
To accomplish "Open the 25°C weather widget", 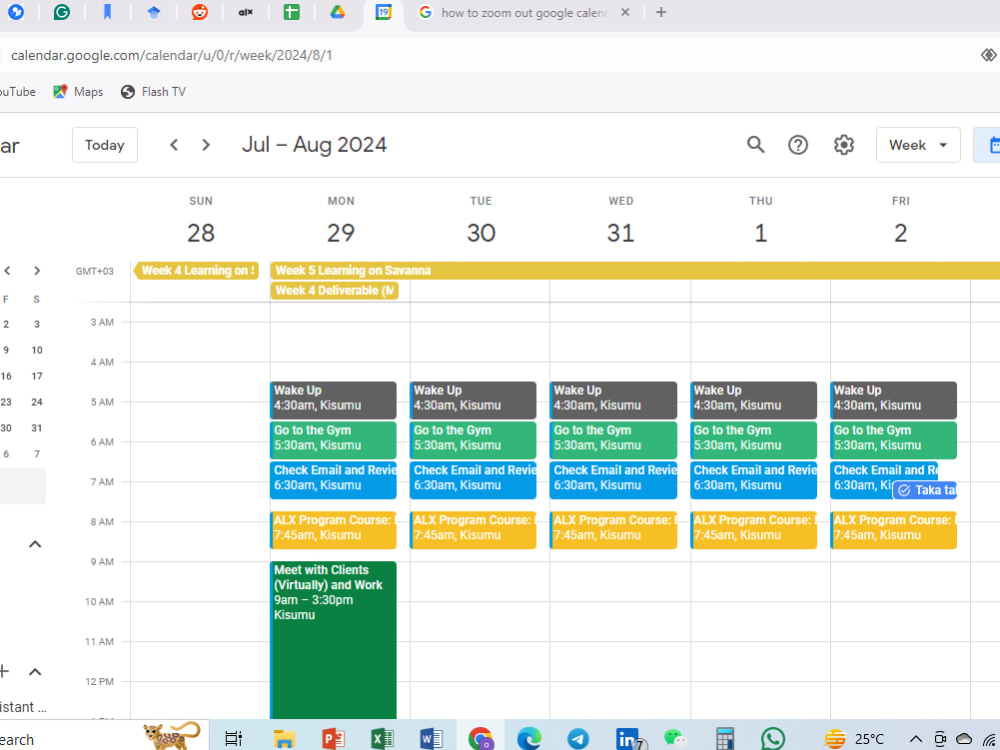I will 853,739.
